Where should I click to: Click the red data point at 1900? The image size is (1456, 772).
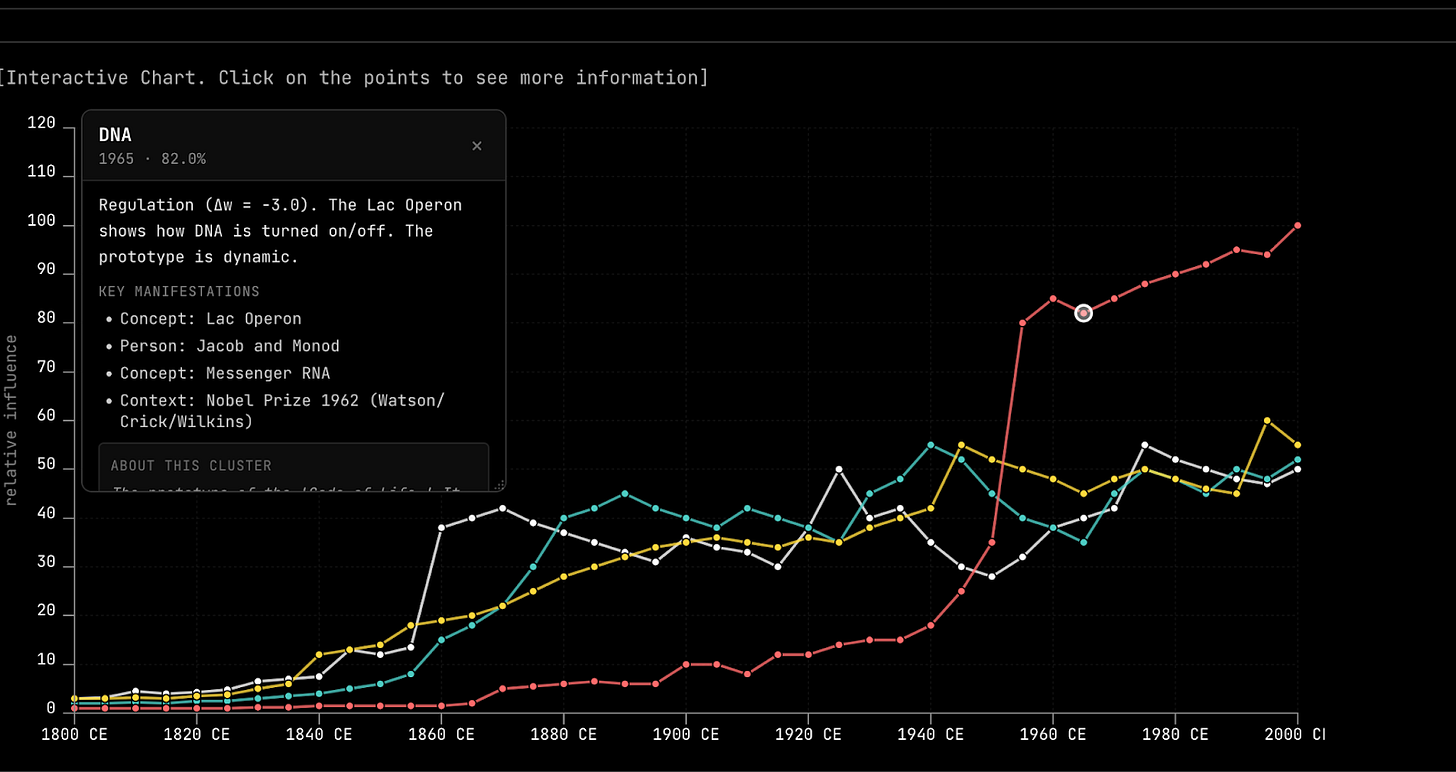[x=686, y=664]
